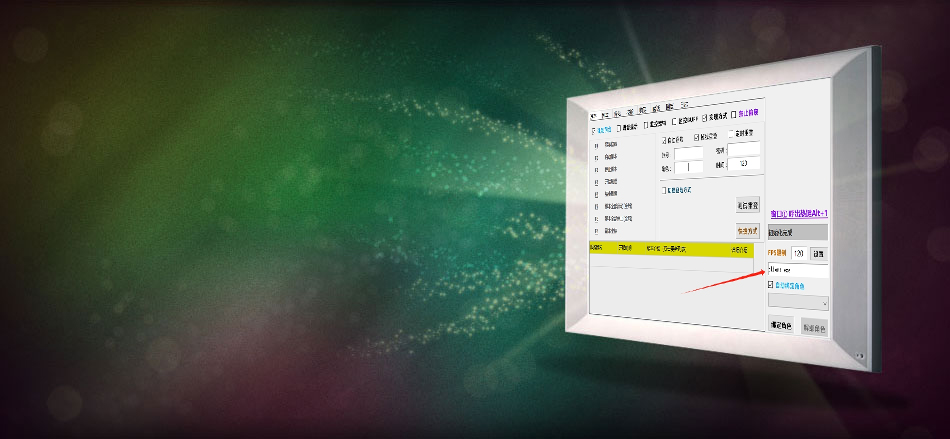Click the bind role button beneath the dropdown
This screenshot has height=439, width=950.
pos(781,325)
